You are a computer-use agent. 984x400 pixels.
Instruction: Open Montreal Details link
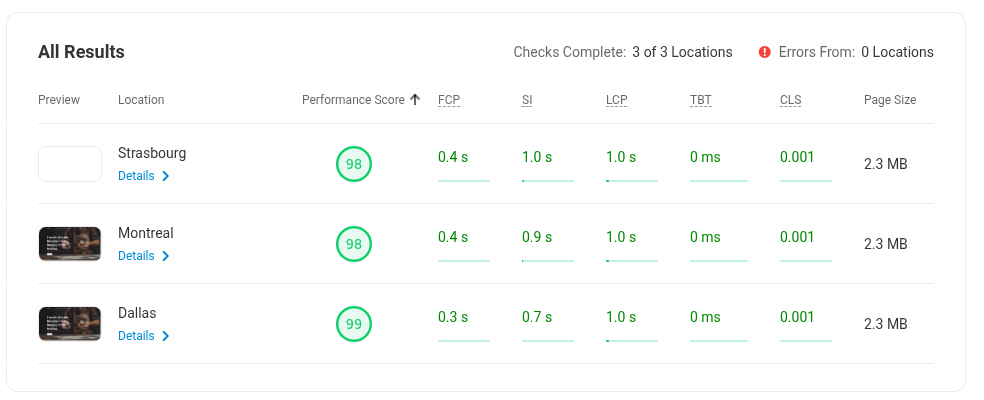(x=136, y=256)
